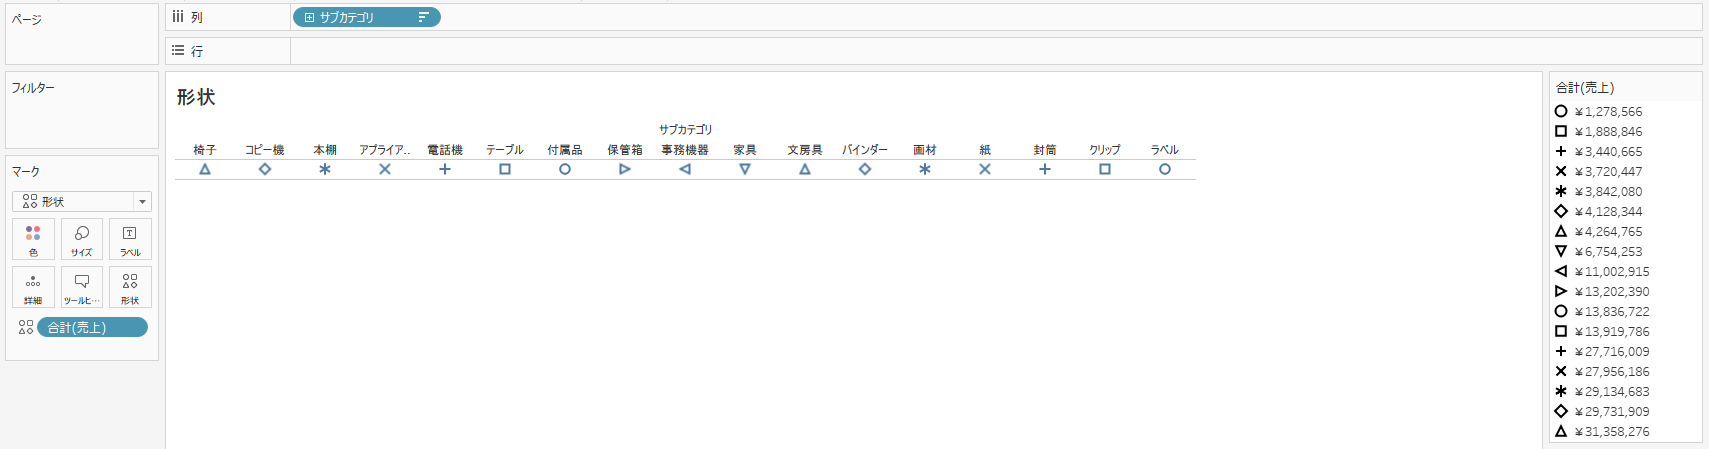
Task: Select the 文房具 column header
Action: coord(805,149)
